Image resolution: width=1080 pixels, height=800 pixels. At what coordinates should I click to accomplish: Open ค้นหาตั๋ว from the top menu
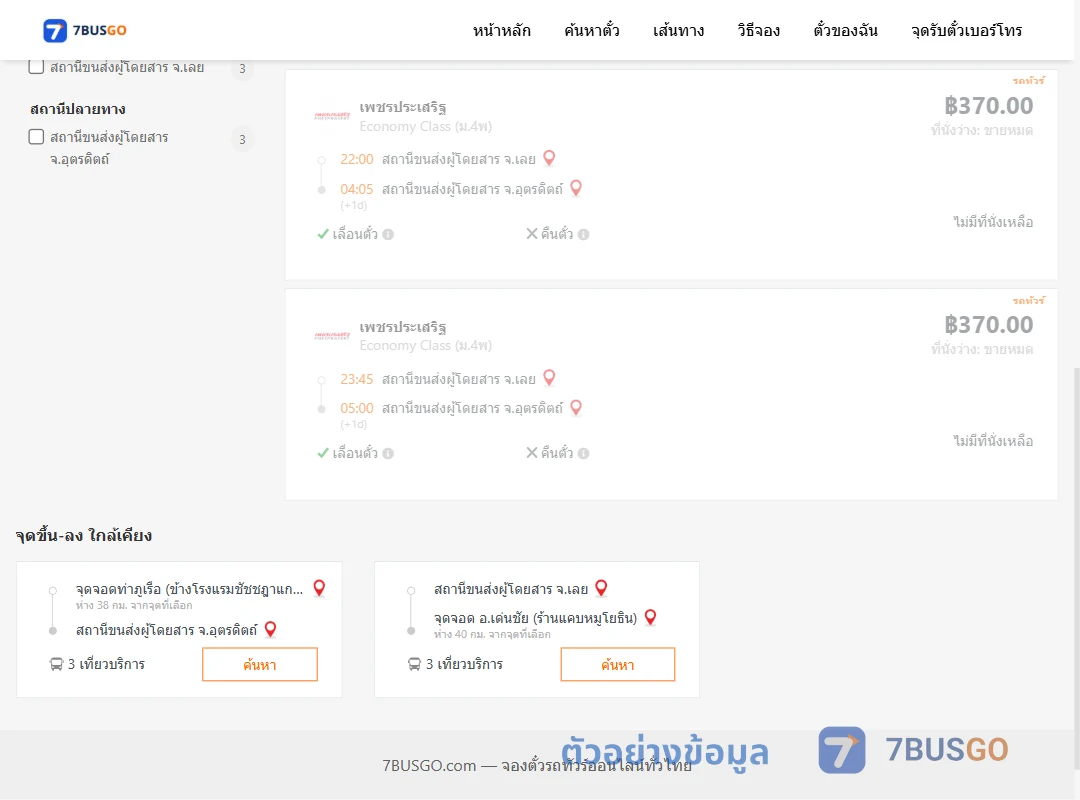(x=592, y=31)
